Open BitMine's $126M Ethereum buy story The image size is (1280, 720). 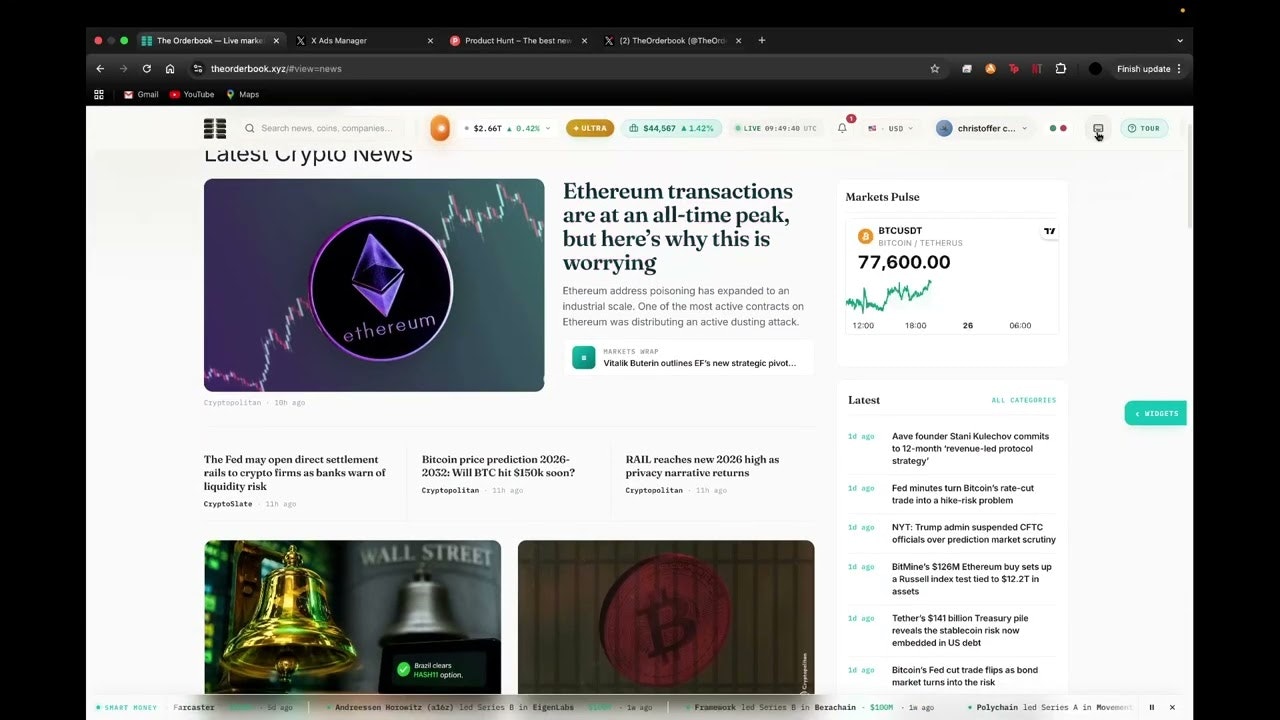pos(972,579)
